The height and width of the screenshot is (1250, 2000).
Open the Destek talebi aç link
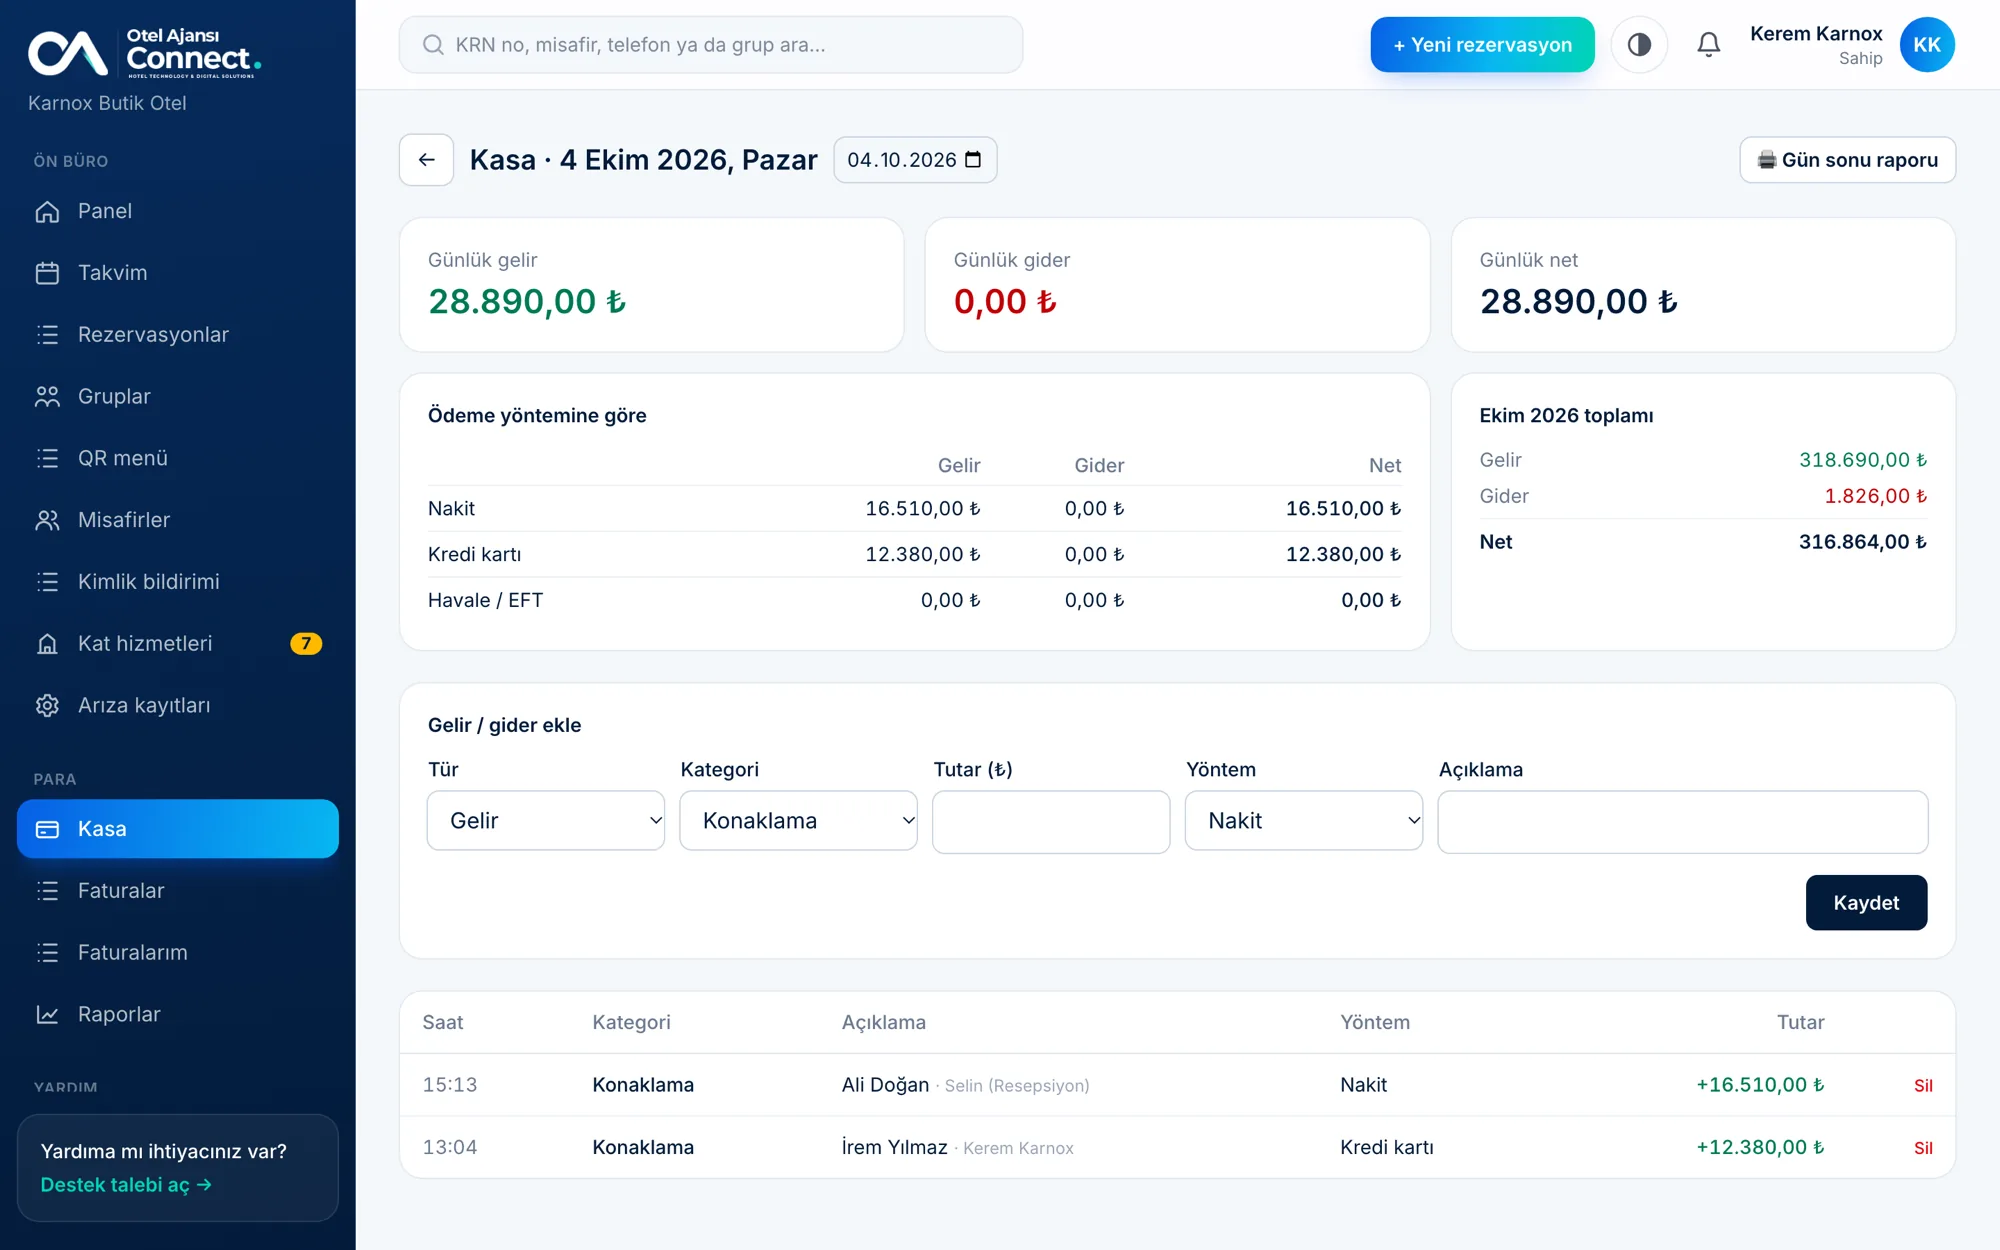point(126,1185)
